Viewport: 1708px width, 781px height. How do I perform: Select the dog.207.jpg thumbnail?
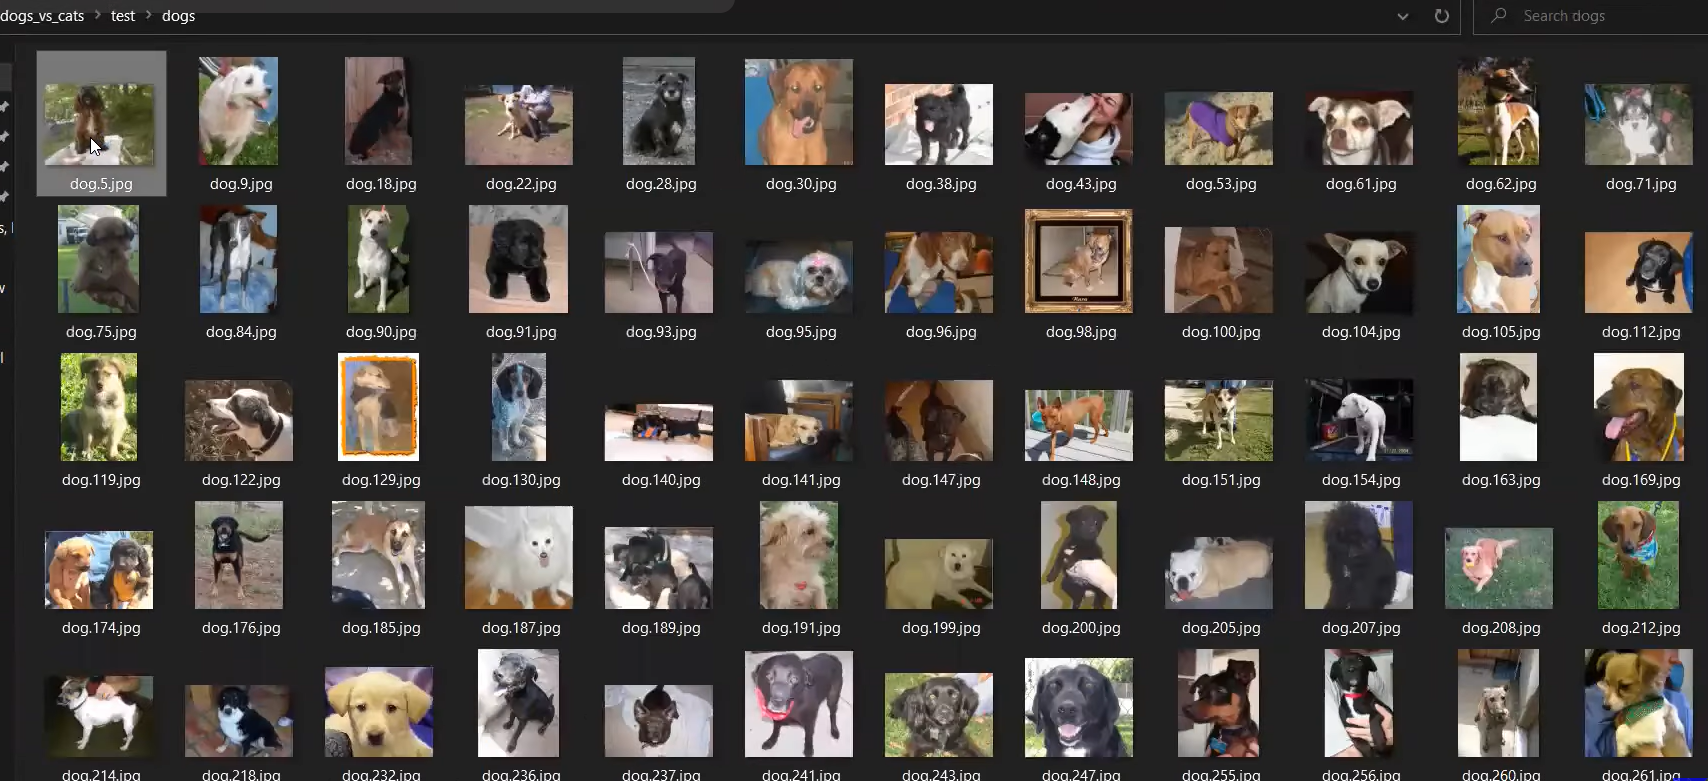pyautogui.click(x=1359, y=555)
